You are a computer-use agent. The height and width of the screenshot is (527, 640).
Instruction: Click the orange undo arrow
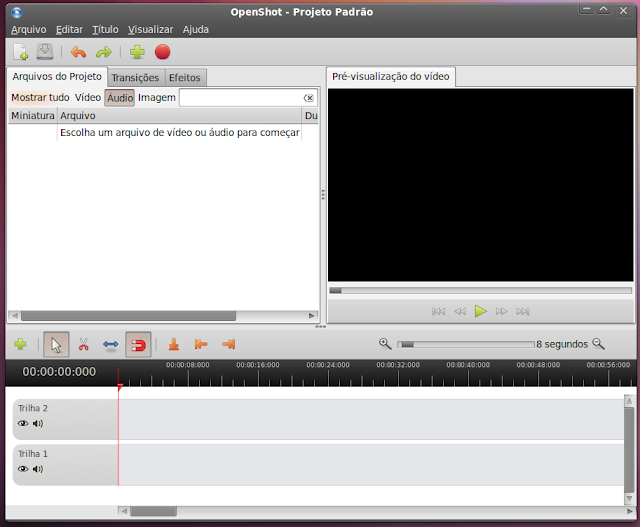pos(78,52)
